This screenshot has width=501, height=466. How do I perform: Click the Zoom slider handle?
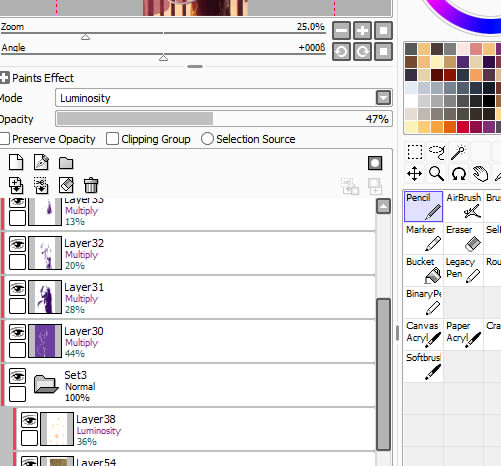[x=86, y=37]
